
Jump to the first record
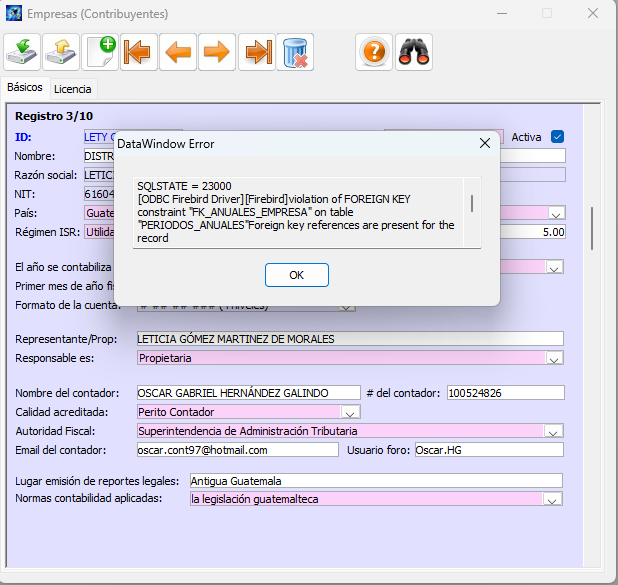tap(139, 52)
